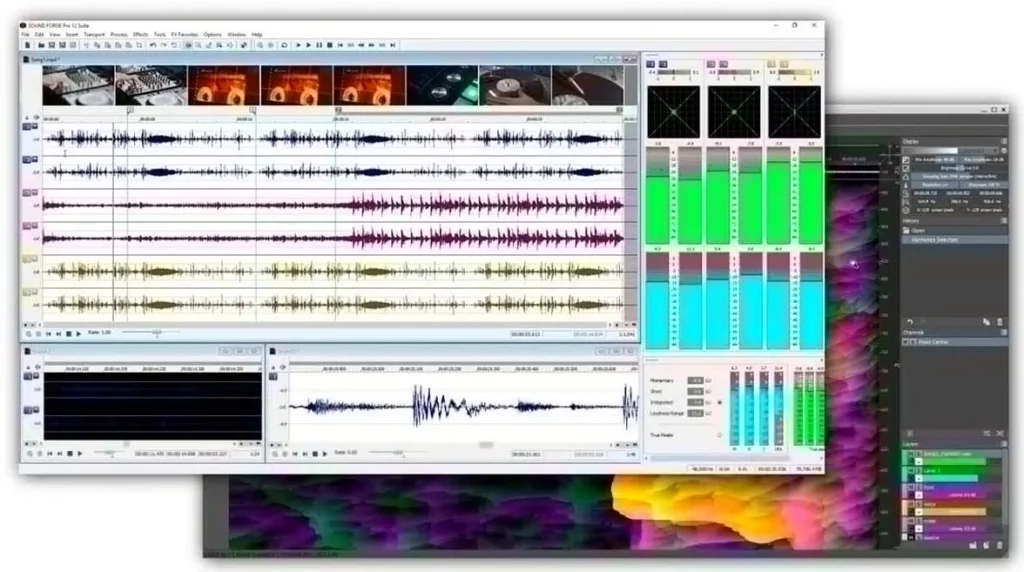Click the Undo arrow in the toolbar
Image resolution: width=1024 pixels, height=572 pixels.
pos(153,45)
